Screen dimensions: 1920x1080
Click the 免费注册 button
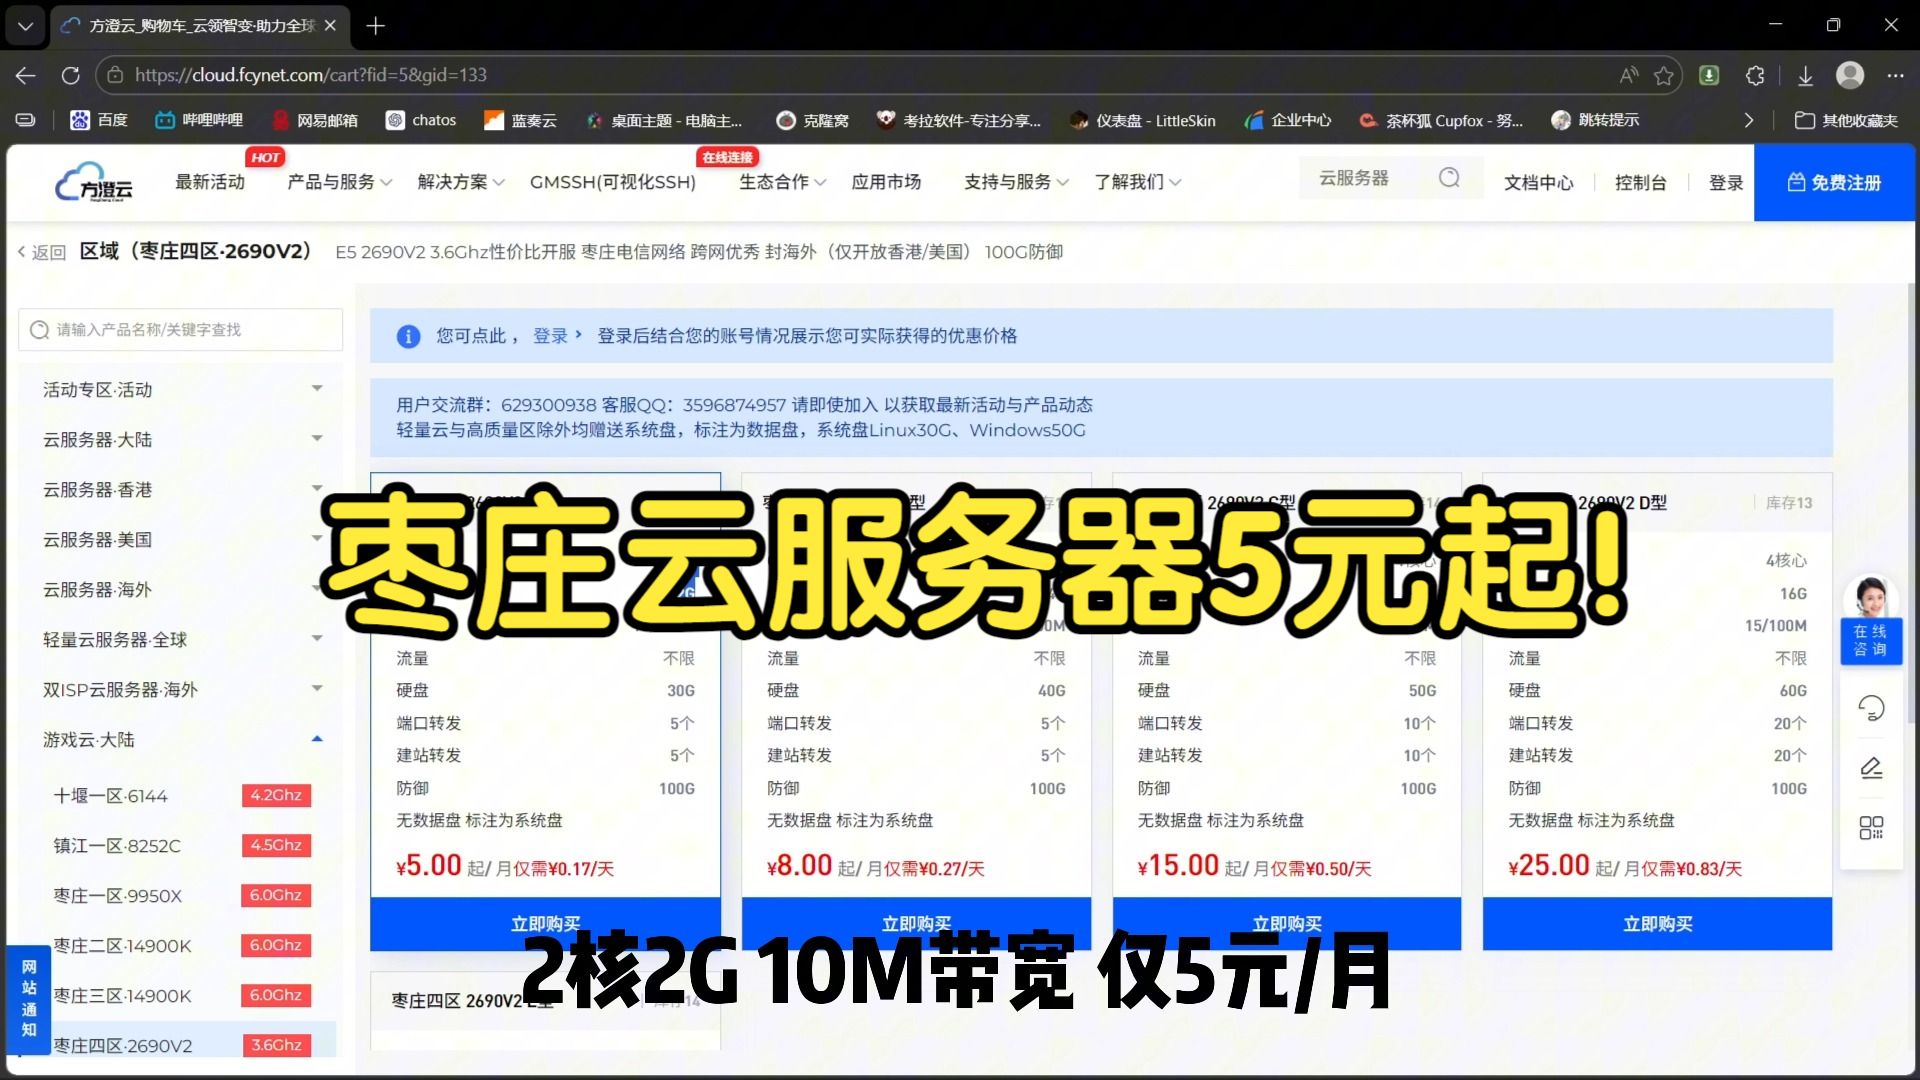1835,183
